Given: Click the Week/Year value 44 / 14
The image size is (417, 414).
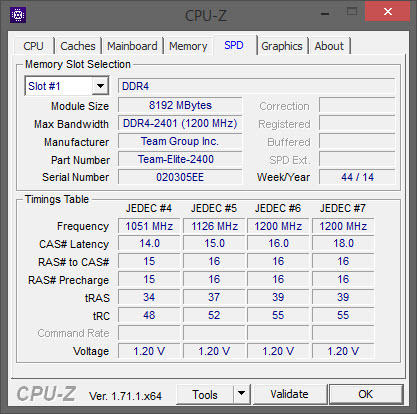Looking at the screenshot, I should tap(357, 177).
